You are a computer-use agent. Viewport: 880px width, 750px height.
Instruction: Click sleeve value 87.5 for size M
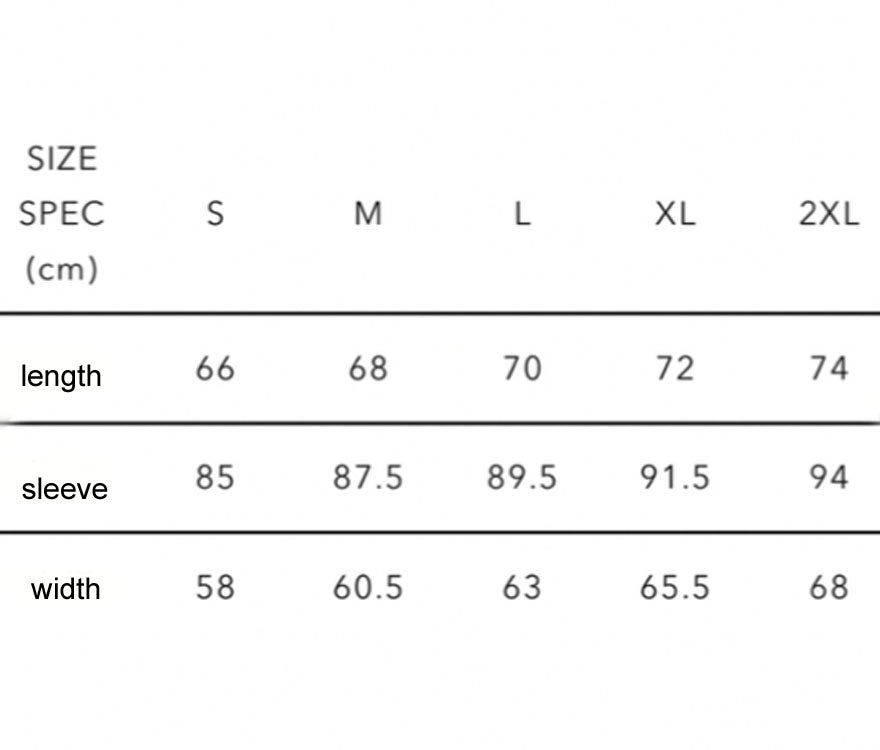(x=368, y=478)
